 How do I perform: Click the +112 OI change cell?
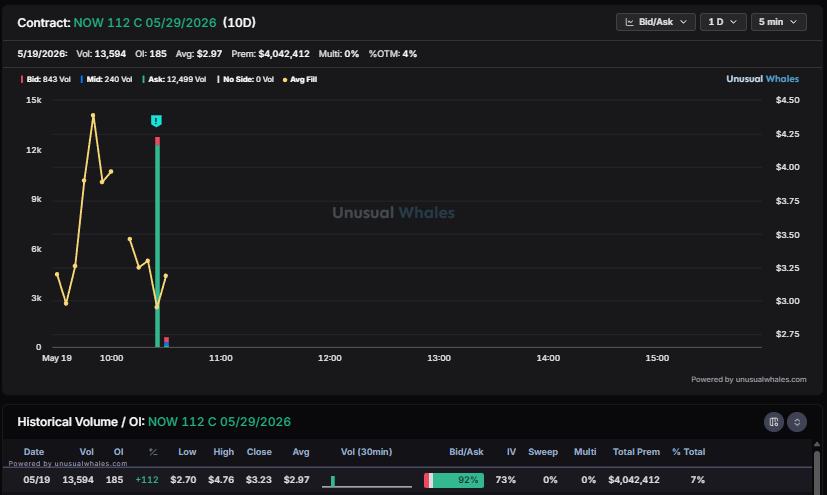(147, 480)
